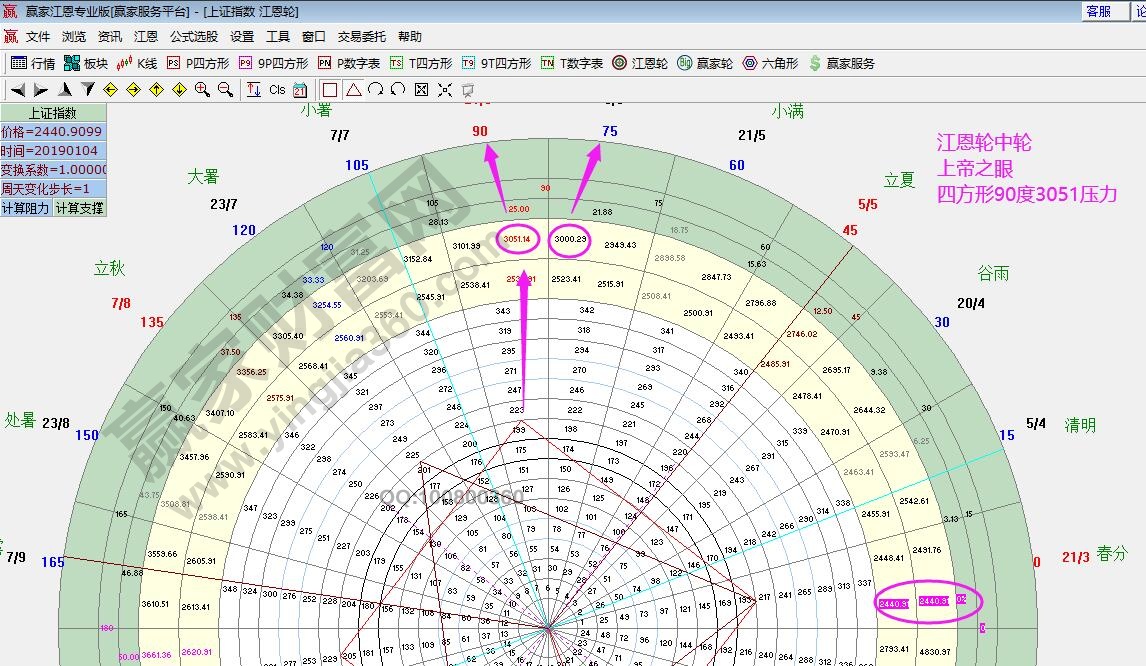Open the 江恩 menu
Screen dimensions: 1146x666
(146, 36)
